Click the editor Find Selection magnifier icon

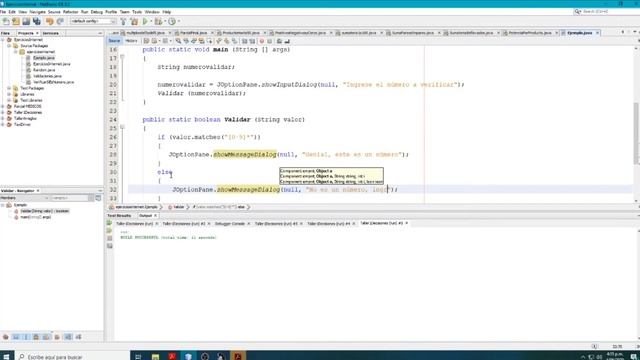click(x=178, y=41)
